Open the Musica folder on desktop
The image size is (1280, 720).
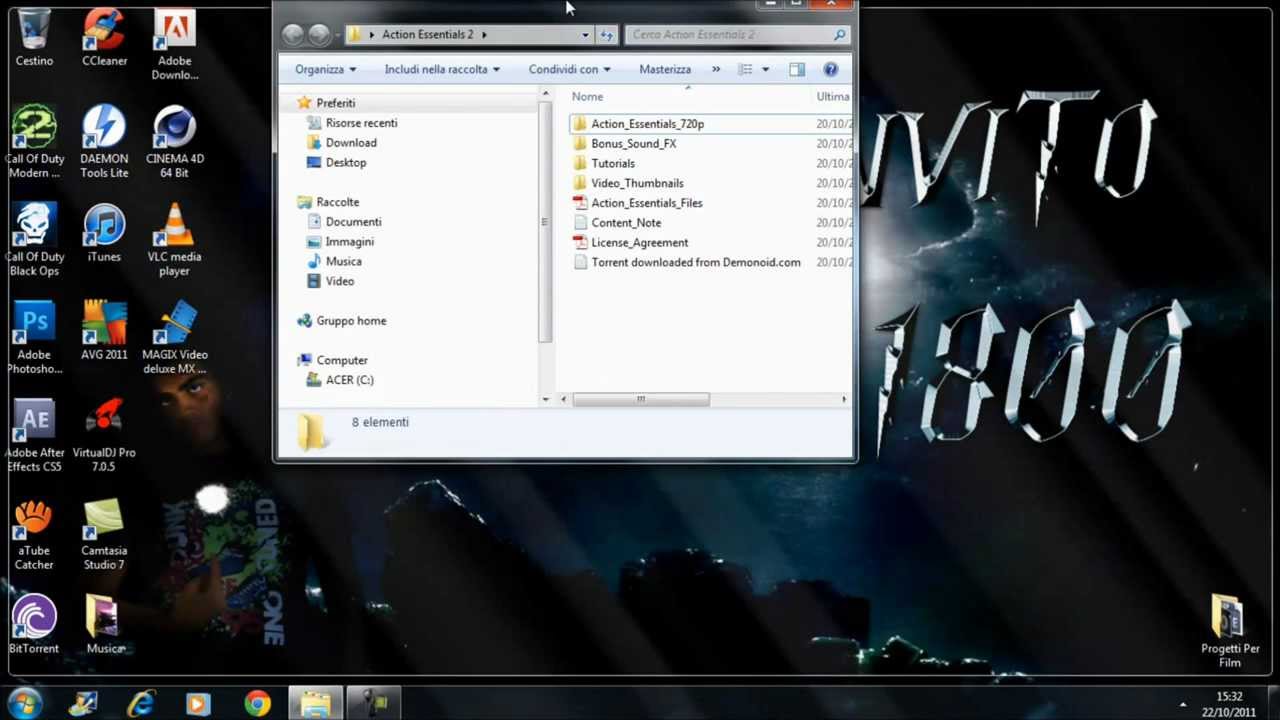click(104, 625)
